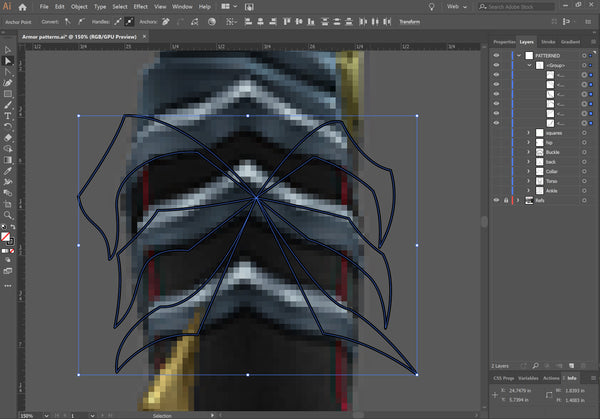Select the Direct Selection tool
The width and height of the screenshot is (600, 419).
click(x=7, y=60)
